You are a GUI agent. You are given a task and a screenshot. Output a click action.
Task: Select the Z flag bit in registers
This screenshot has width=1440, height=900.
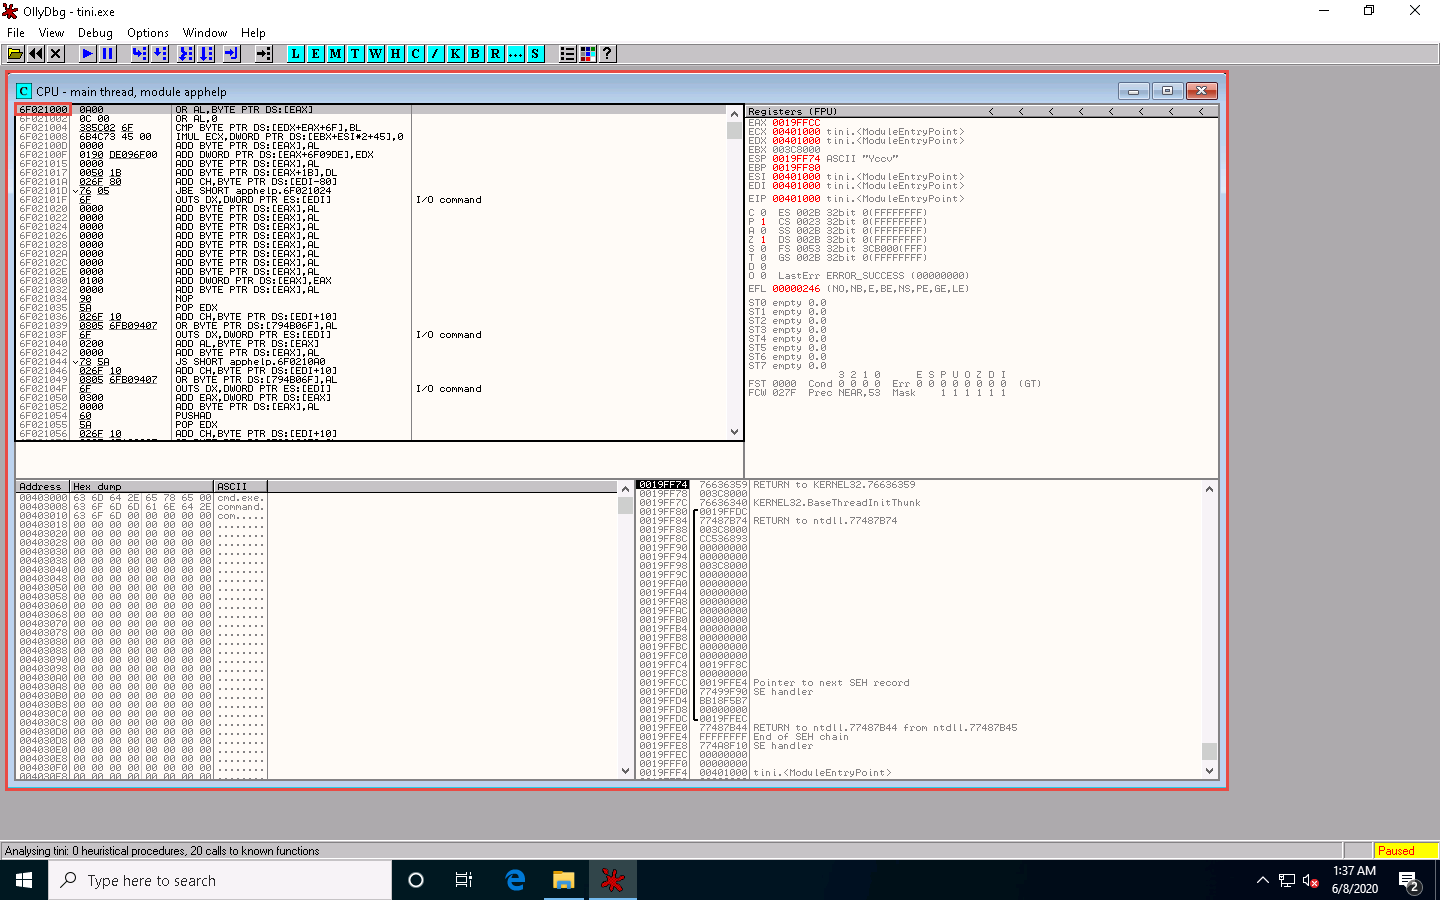click(x=762, y=240)
